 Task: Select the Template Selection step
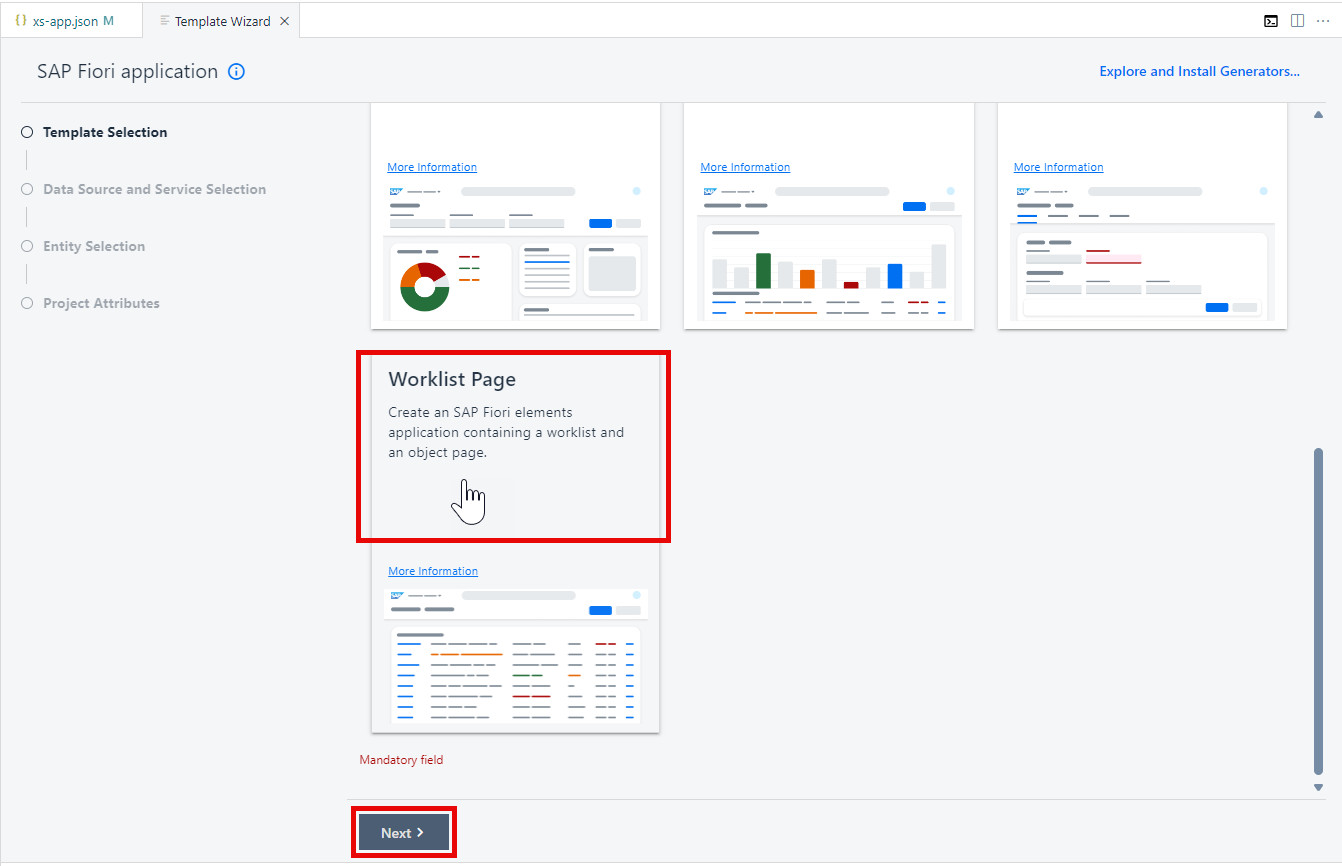coord(95,132)
